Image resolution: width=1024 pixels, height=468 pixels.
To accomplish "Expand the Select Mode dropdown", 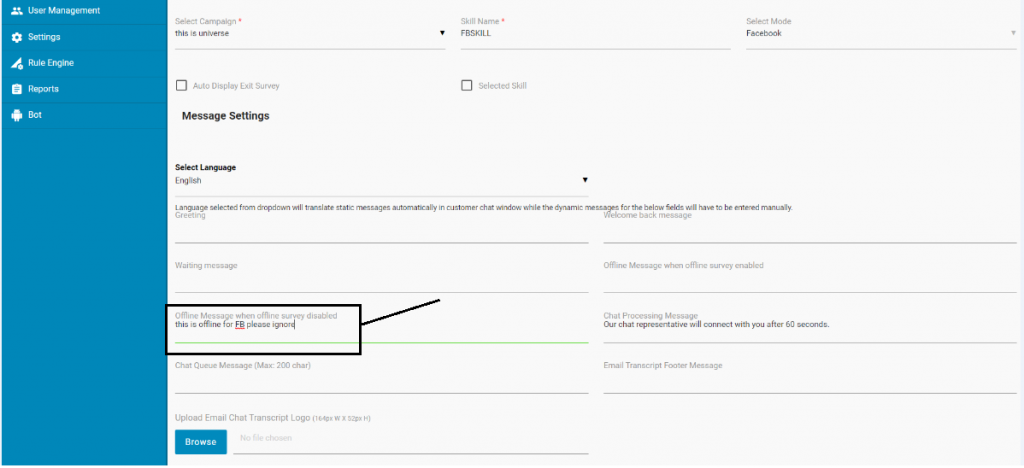I will click(880, 33).
